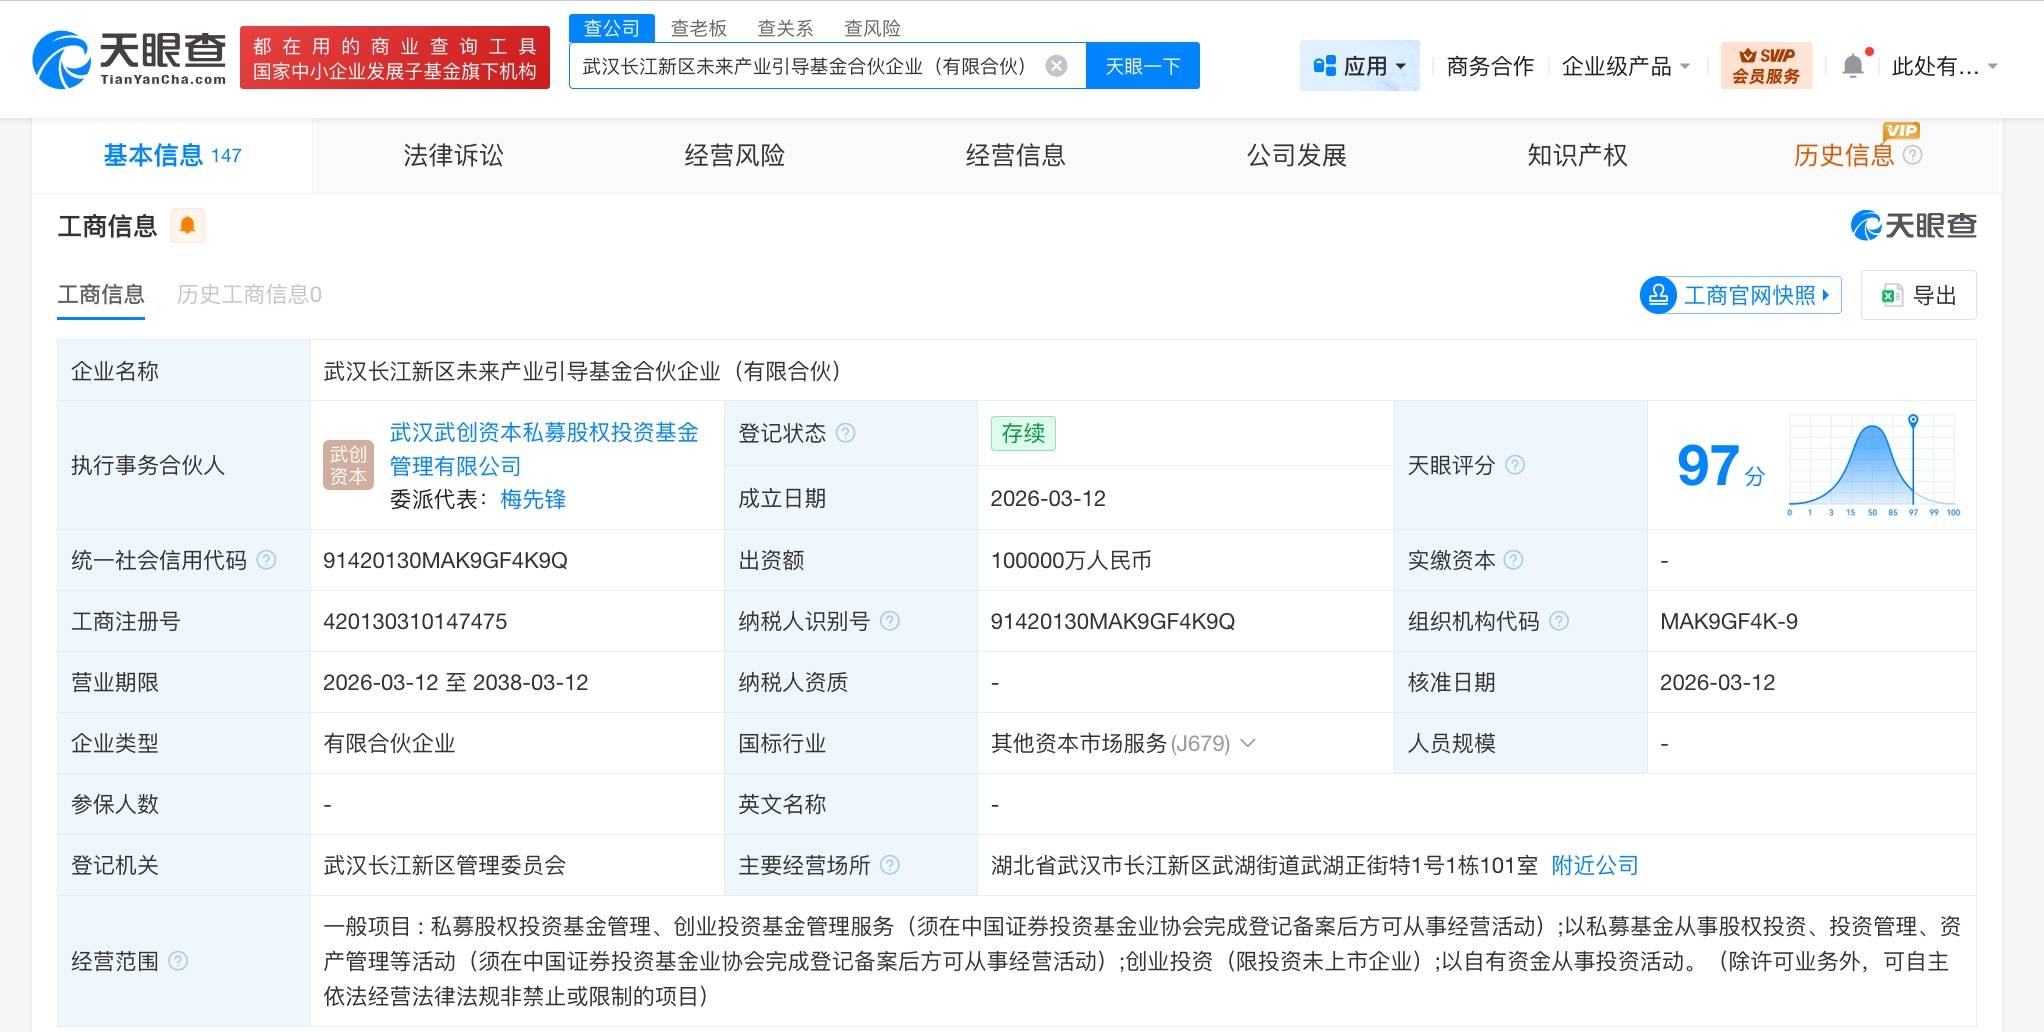Click help icon next to 天眼评分
This screenshot has width=2044, height=1032.
tap(1515, 465)
